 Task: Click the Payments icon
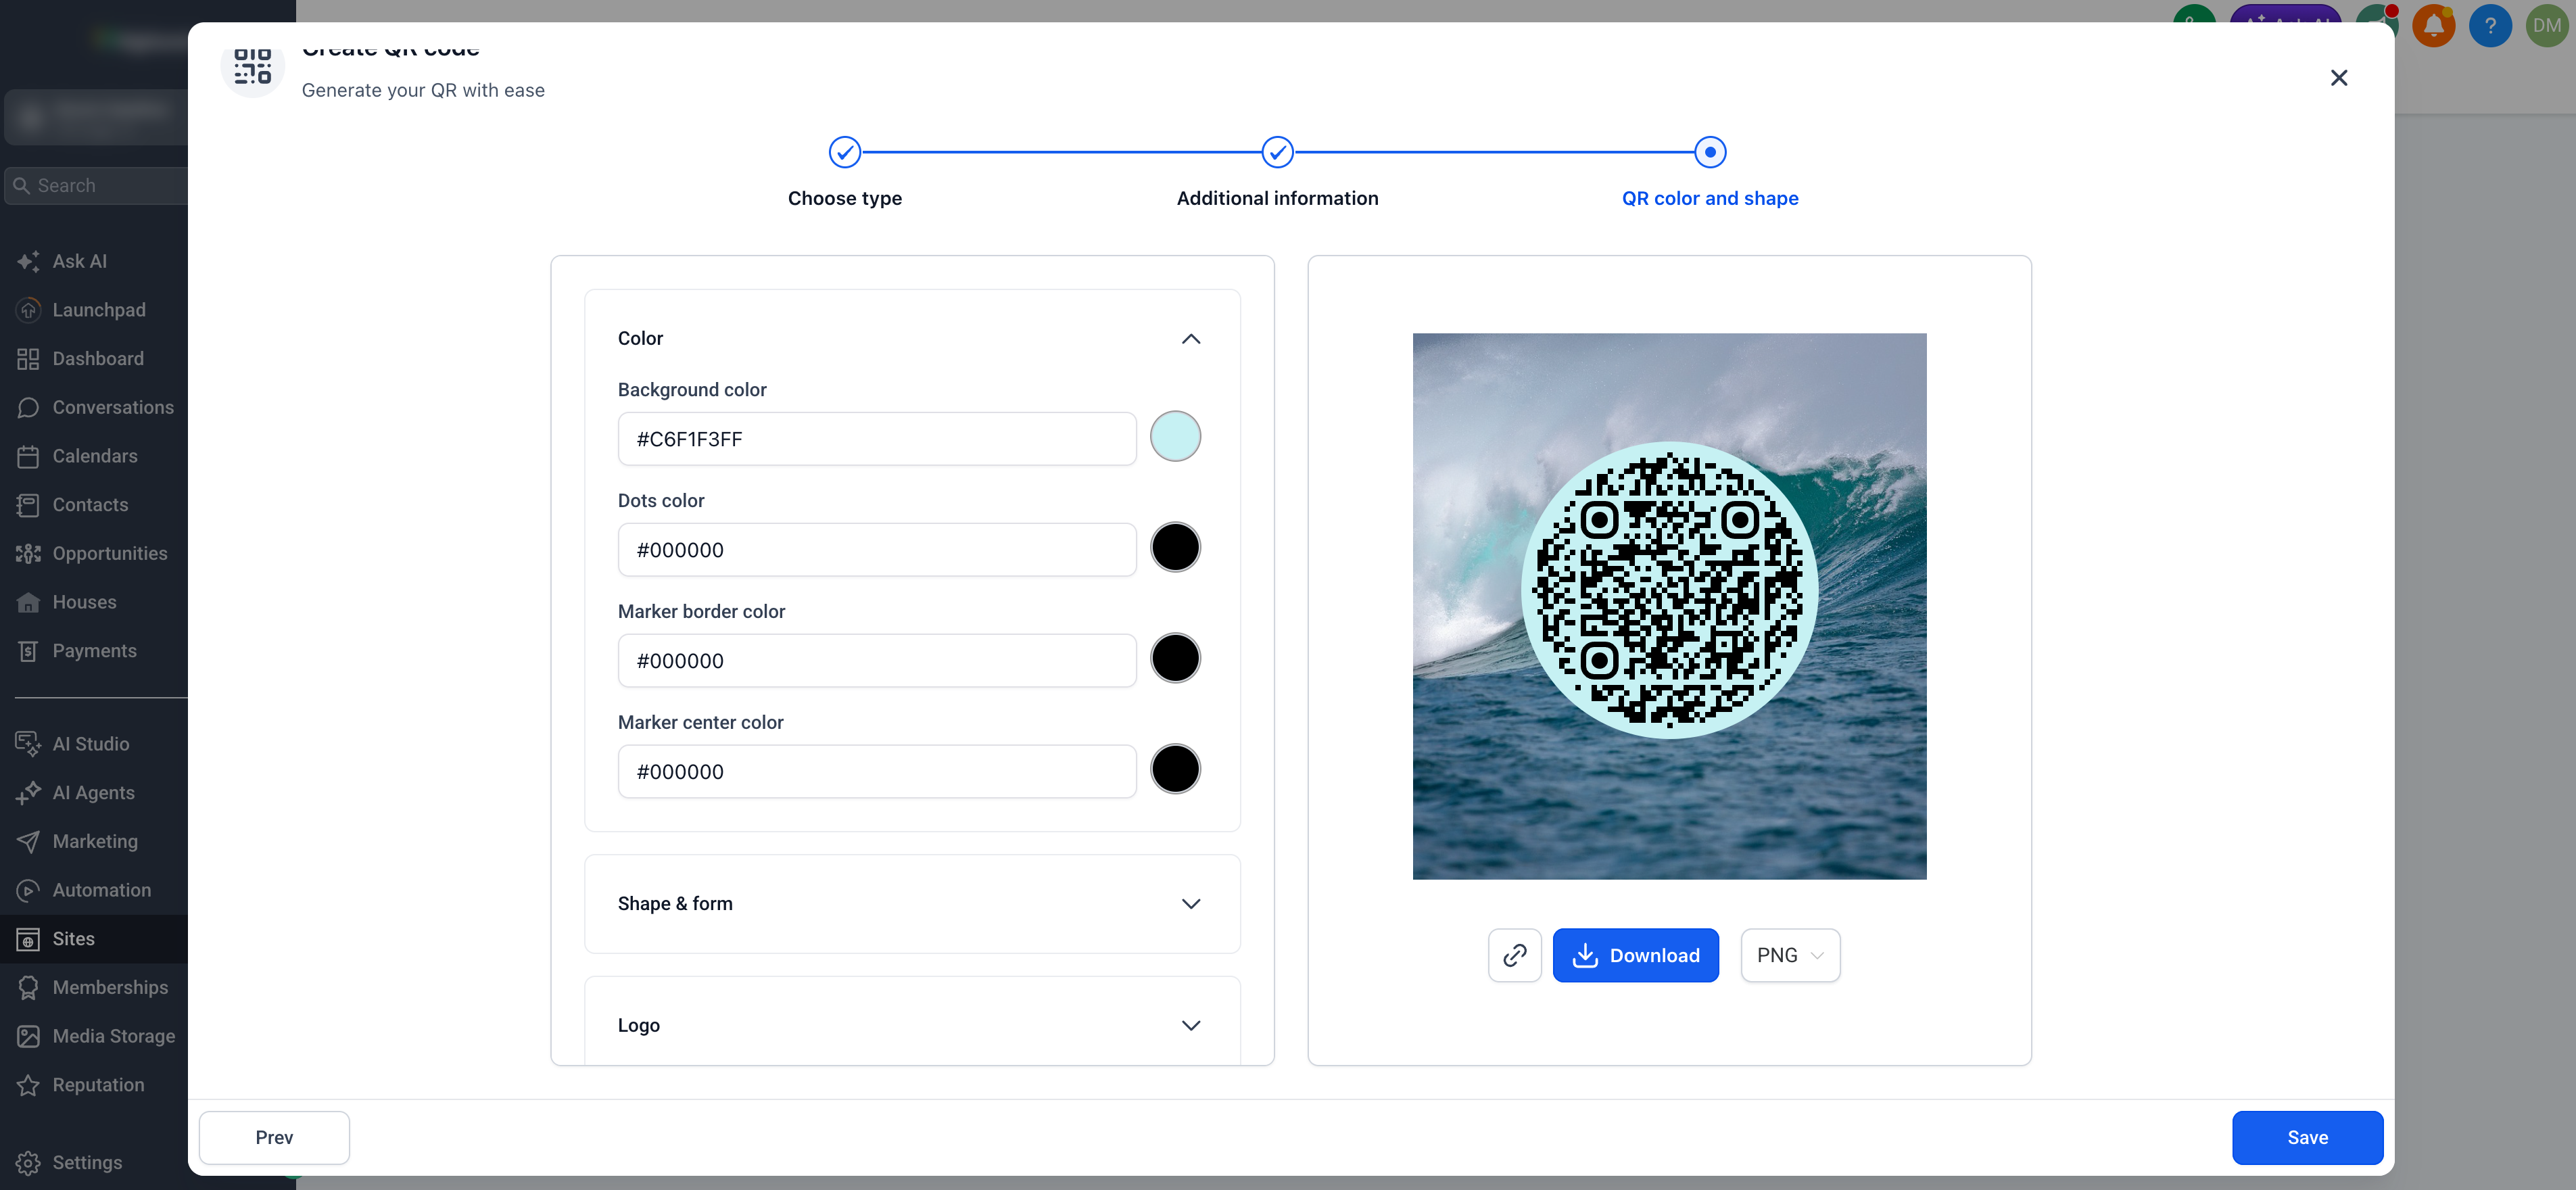pos(28,651)
